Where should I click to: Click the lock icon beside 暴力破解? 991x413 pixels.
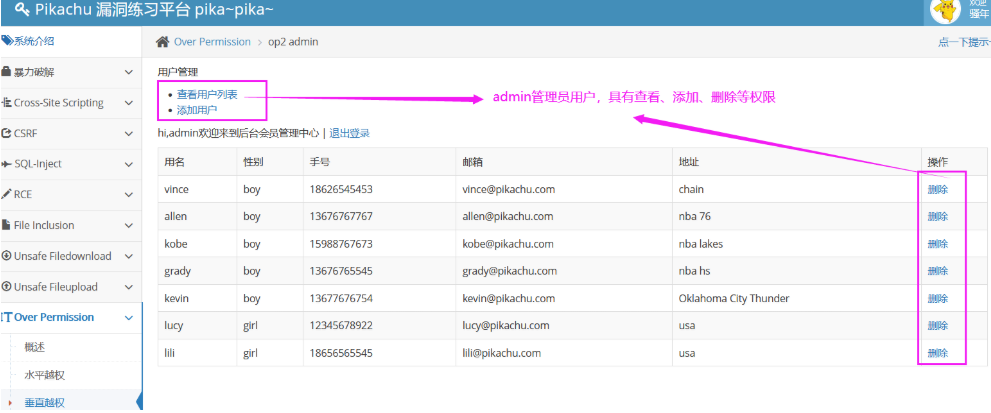tap(6, 73)
